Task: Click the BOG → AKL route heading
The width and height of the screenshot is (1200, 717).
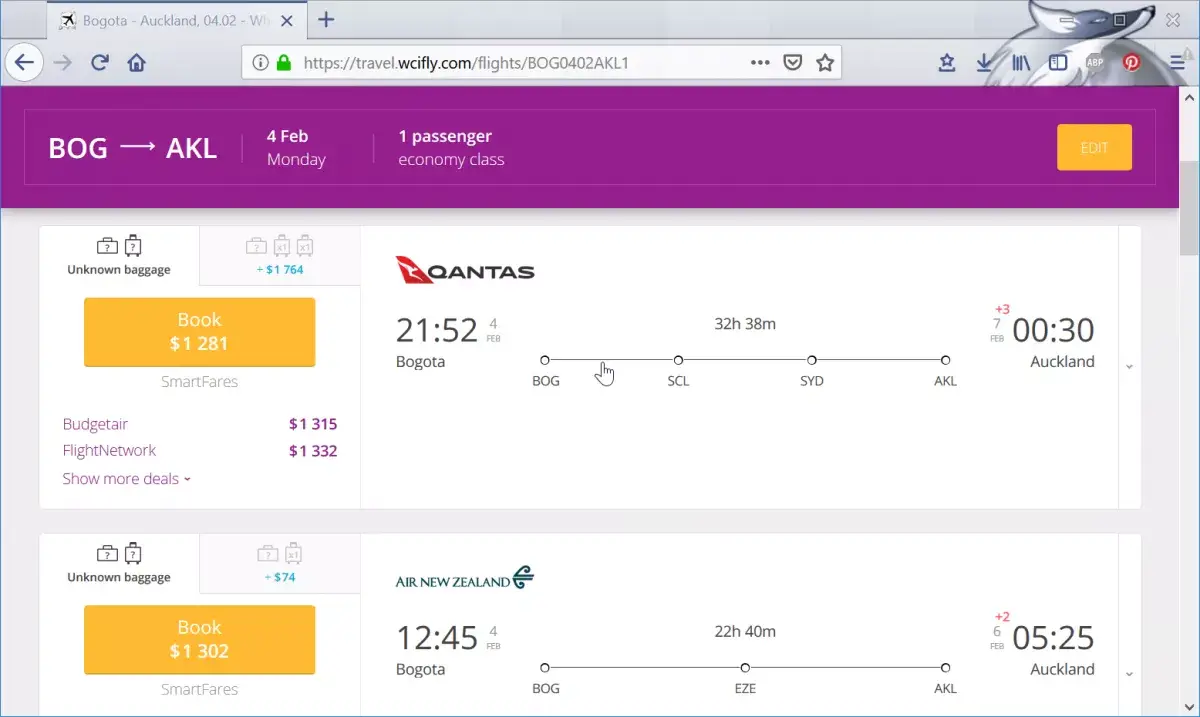Action: point(132,148)
